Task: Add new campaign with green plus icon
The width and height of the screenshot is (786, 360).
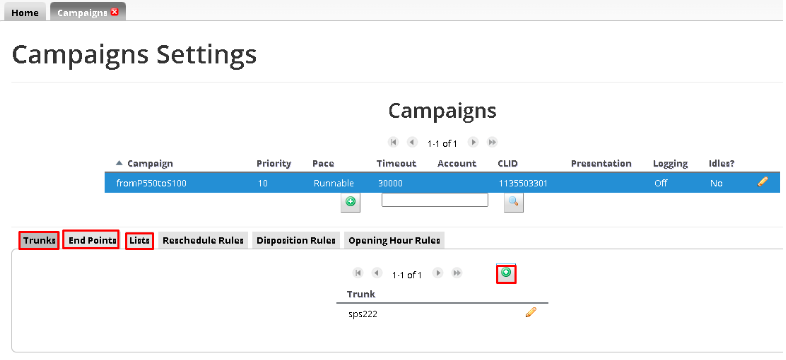Action: coord(351,202)
